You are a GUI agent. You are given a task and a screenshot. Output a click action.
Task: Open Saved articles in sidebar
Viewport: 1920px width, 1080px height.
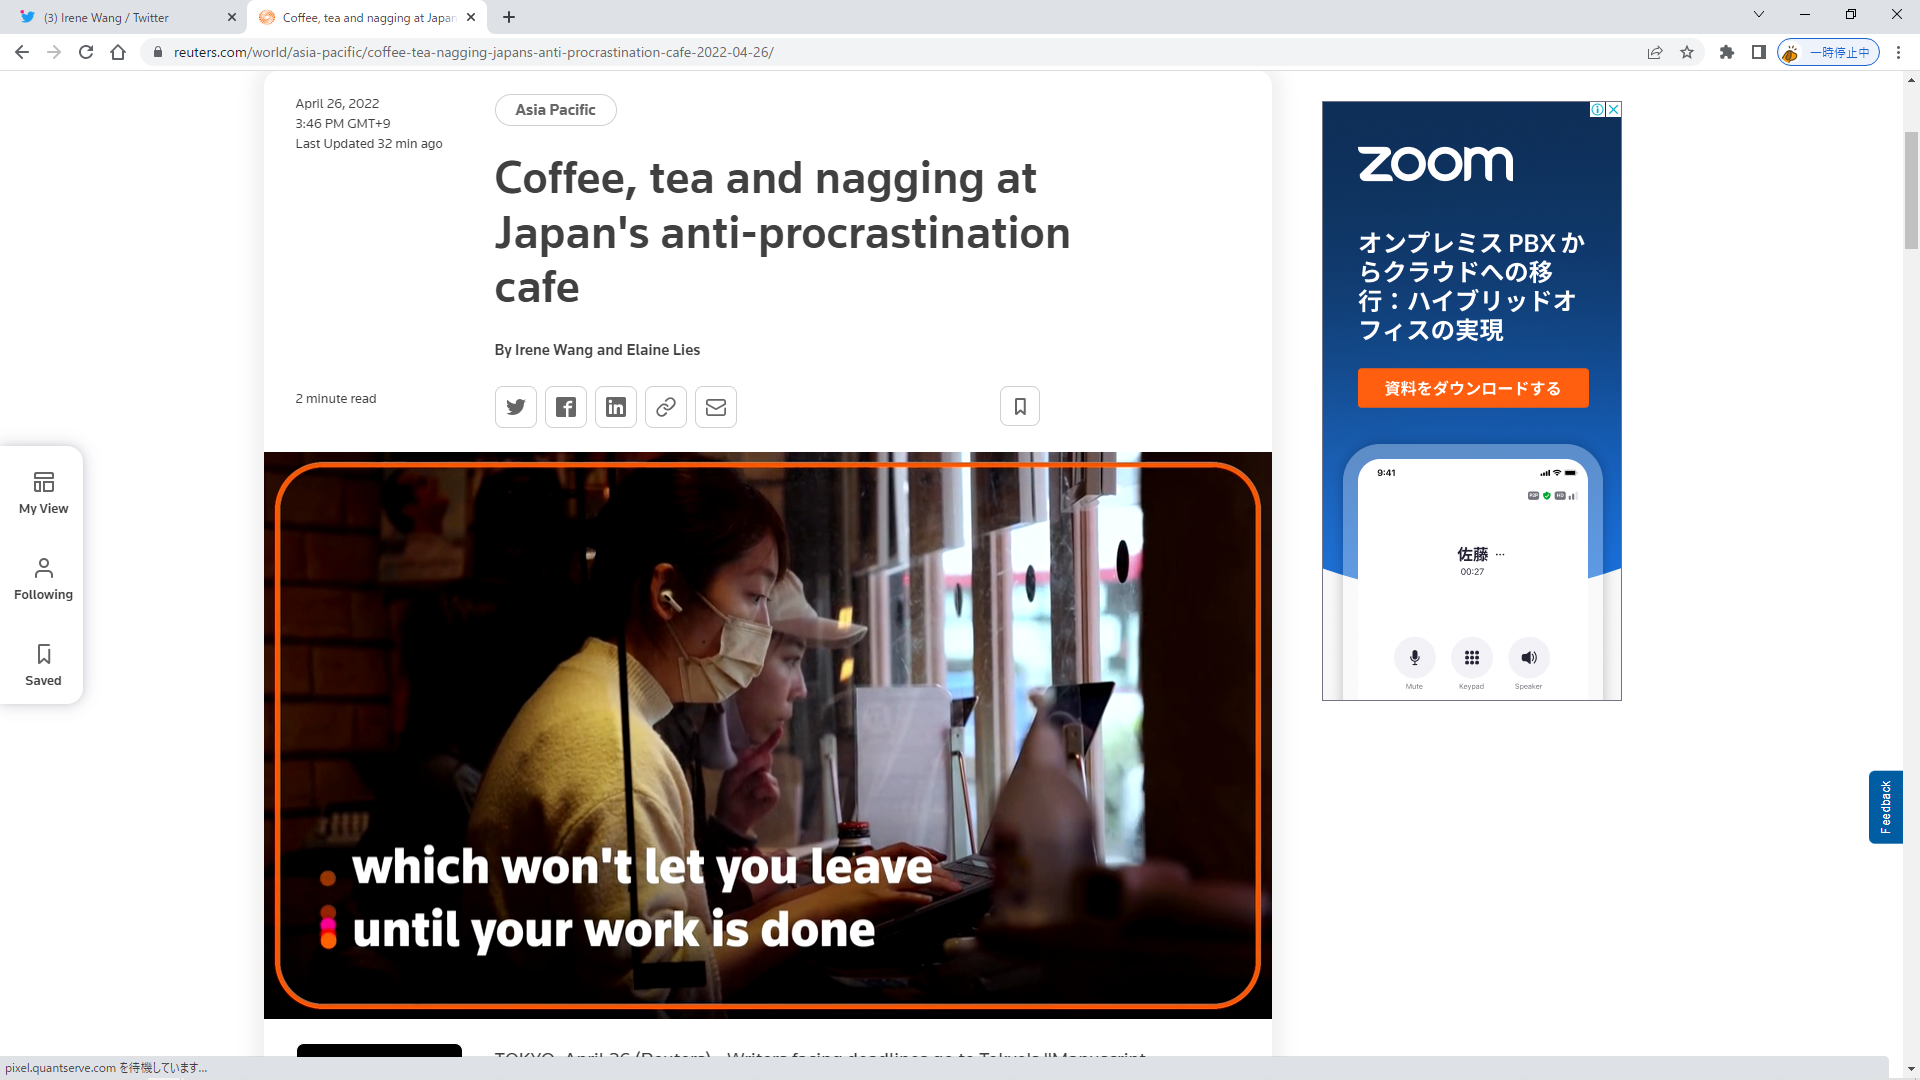point(43,665)
